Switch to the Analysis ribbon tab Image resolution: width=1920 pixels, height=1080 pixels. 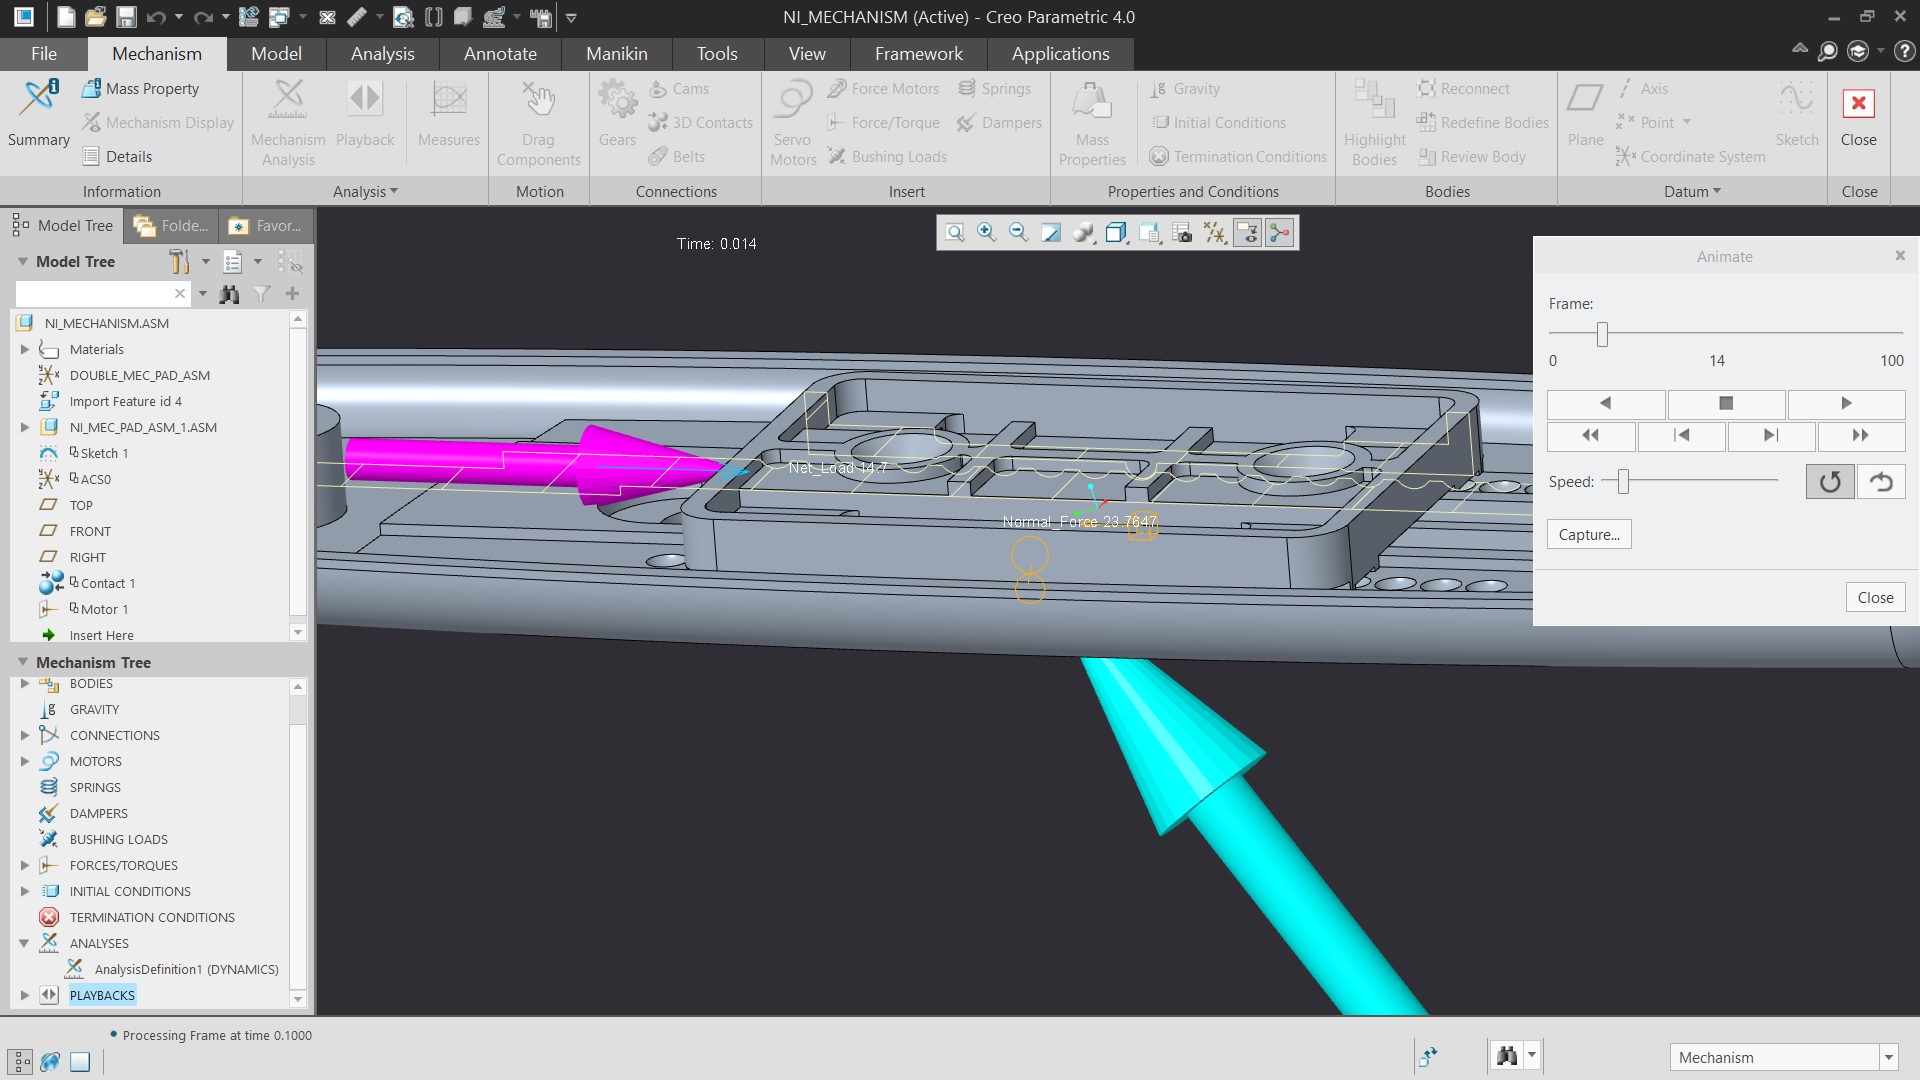(x=382, y=54)
